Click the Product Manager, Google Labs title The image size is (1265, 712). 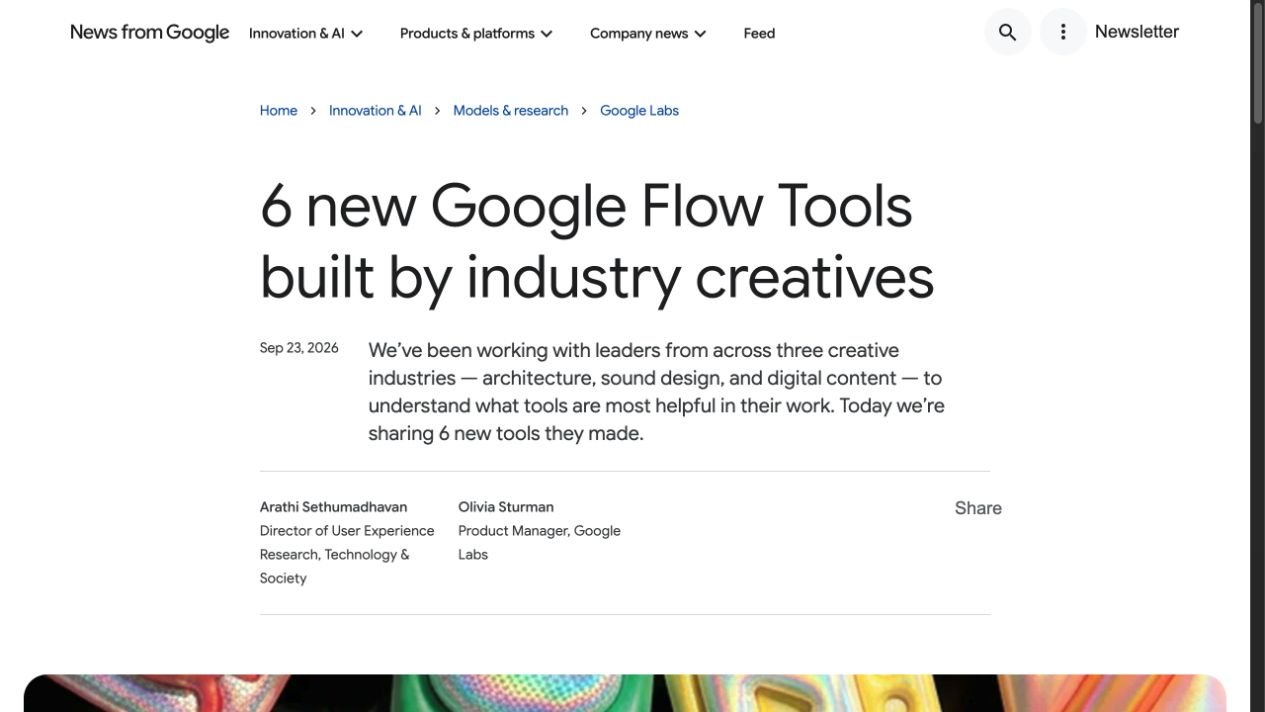539,542
